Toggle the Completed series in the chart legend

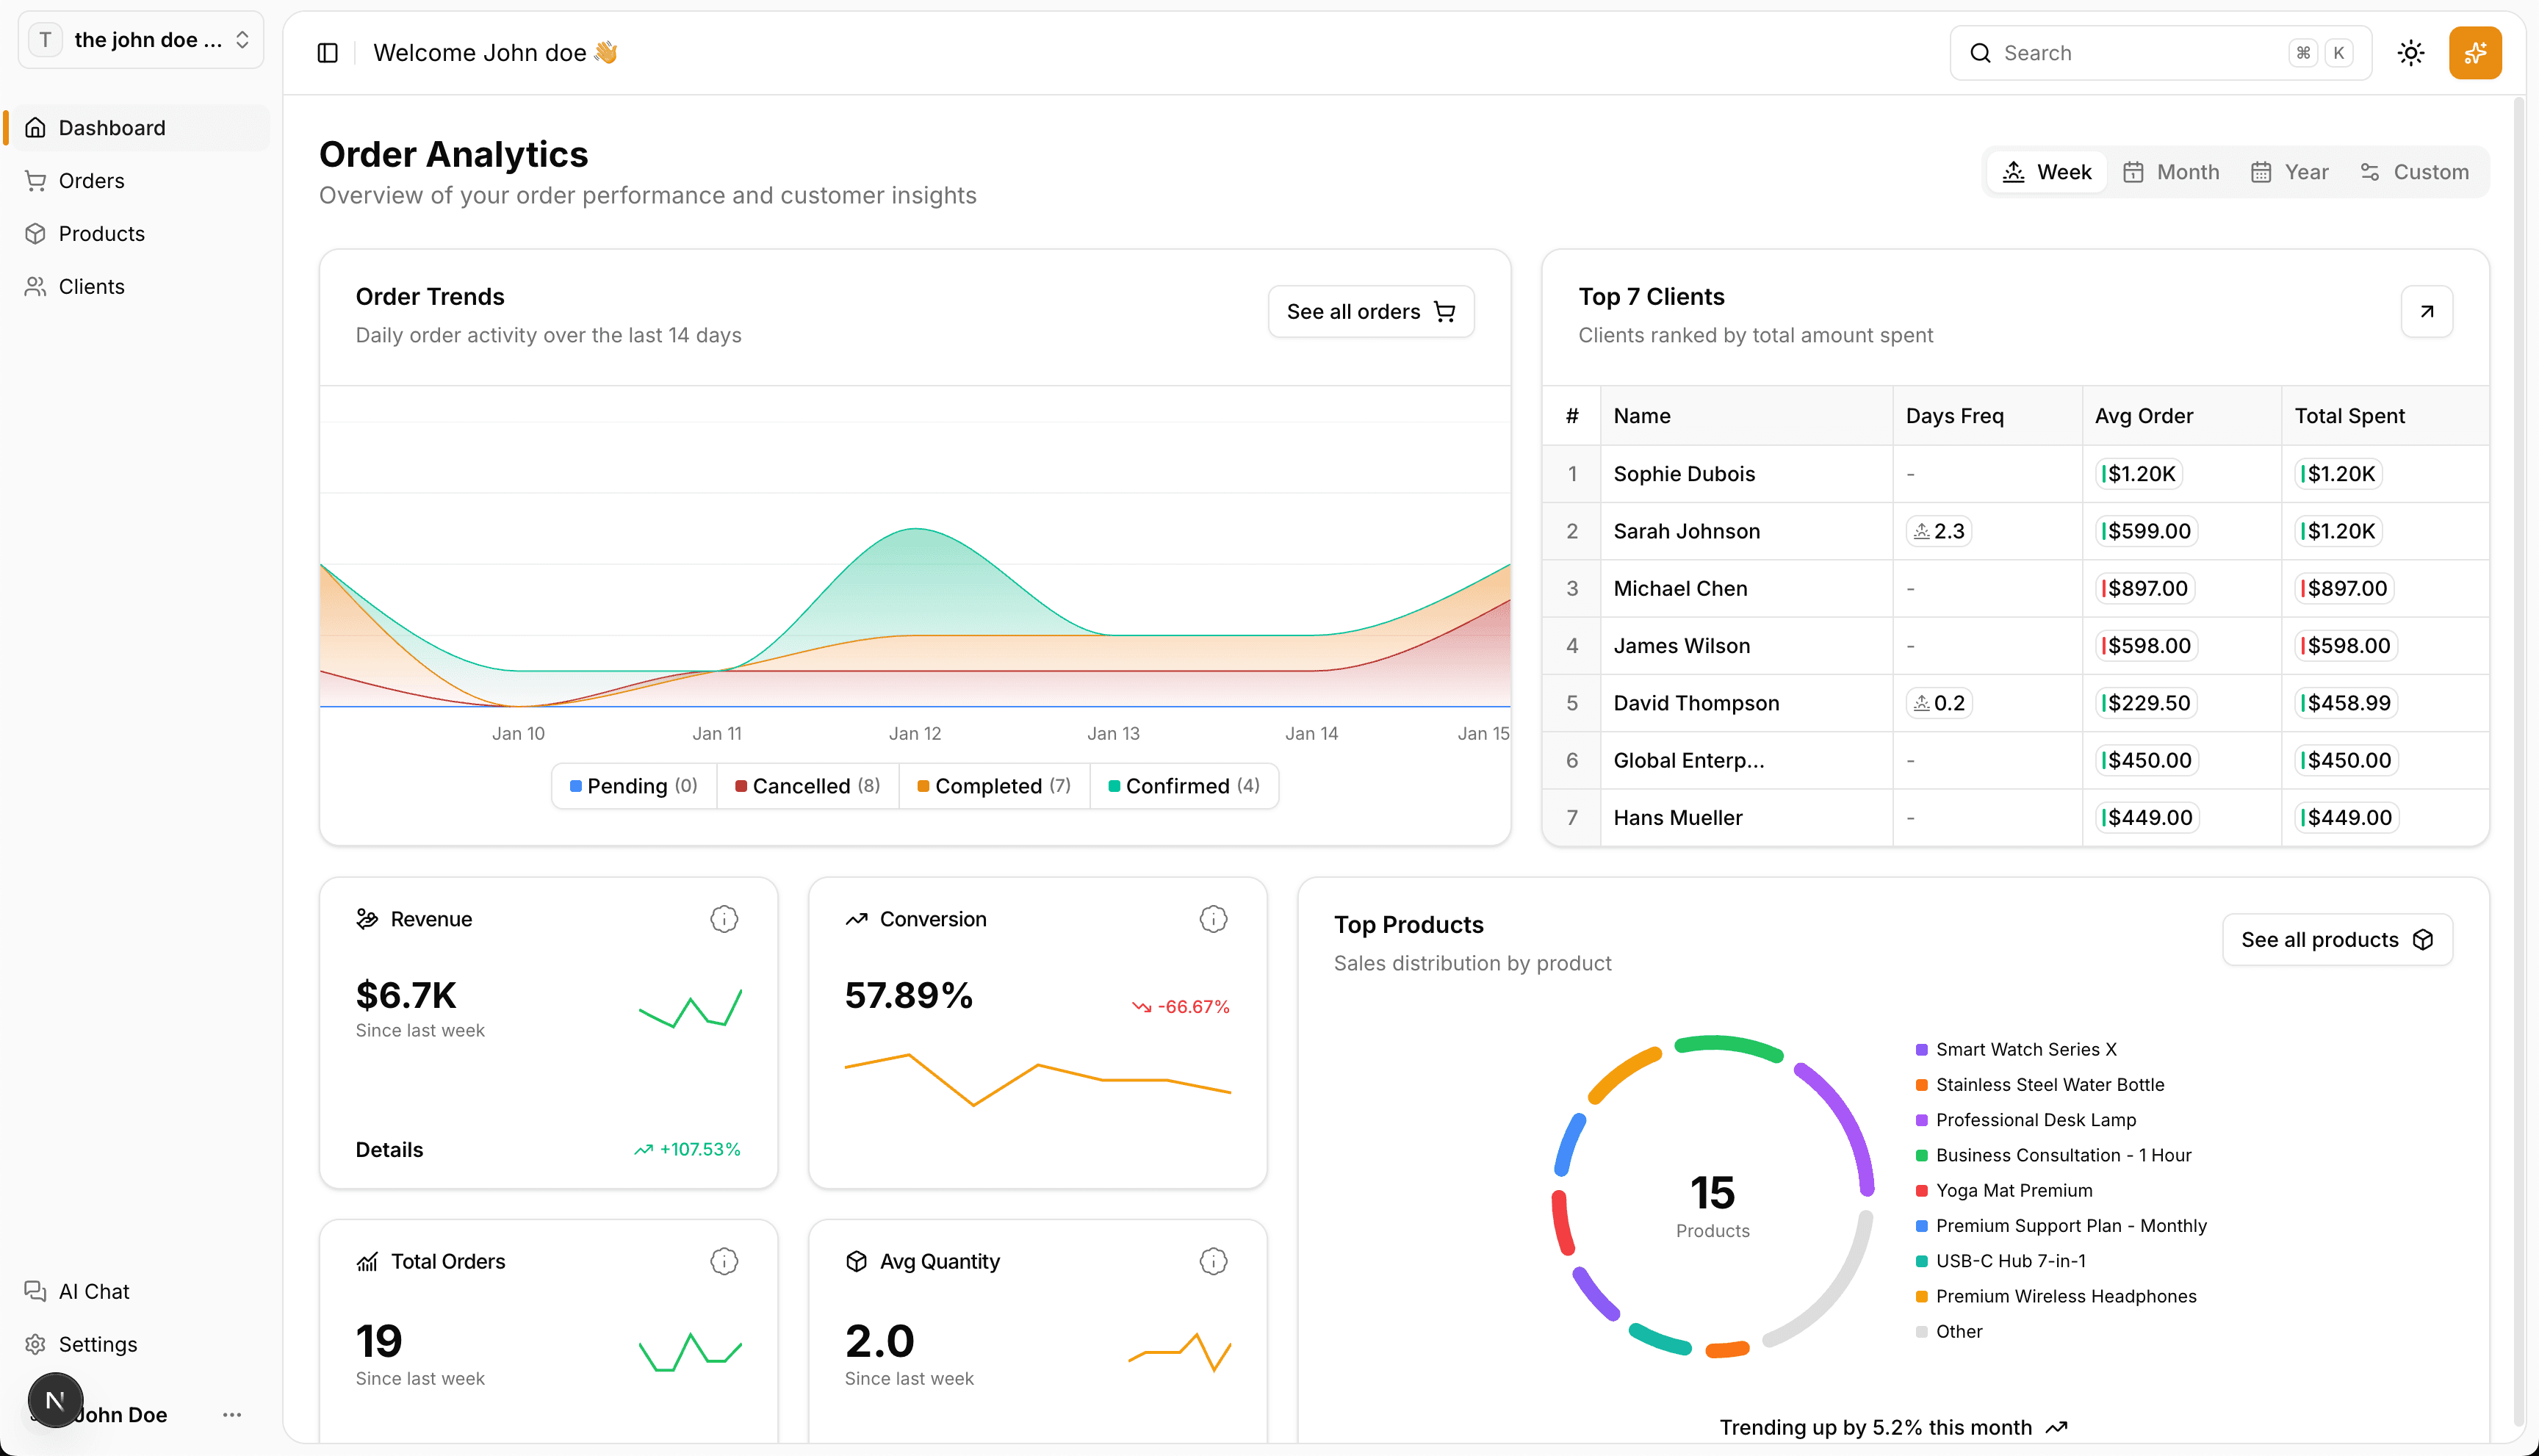click(992, 785)
